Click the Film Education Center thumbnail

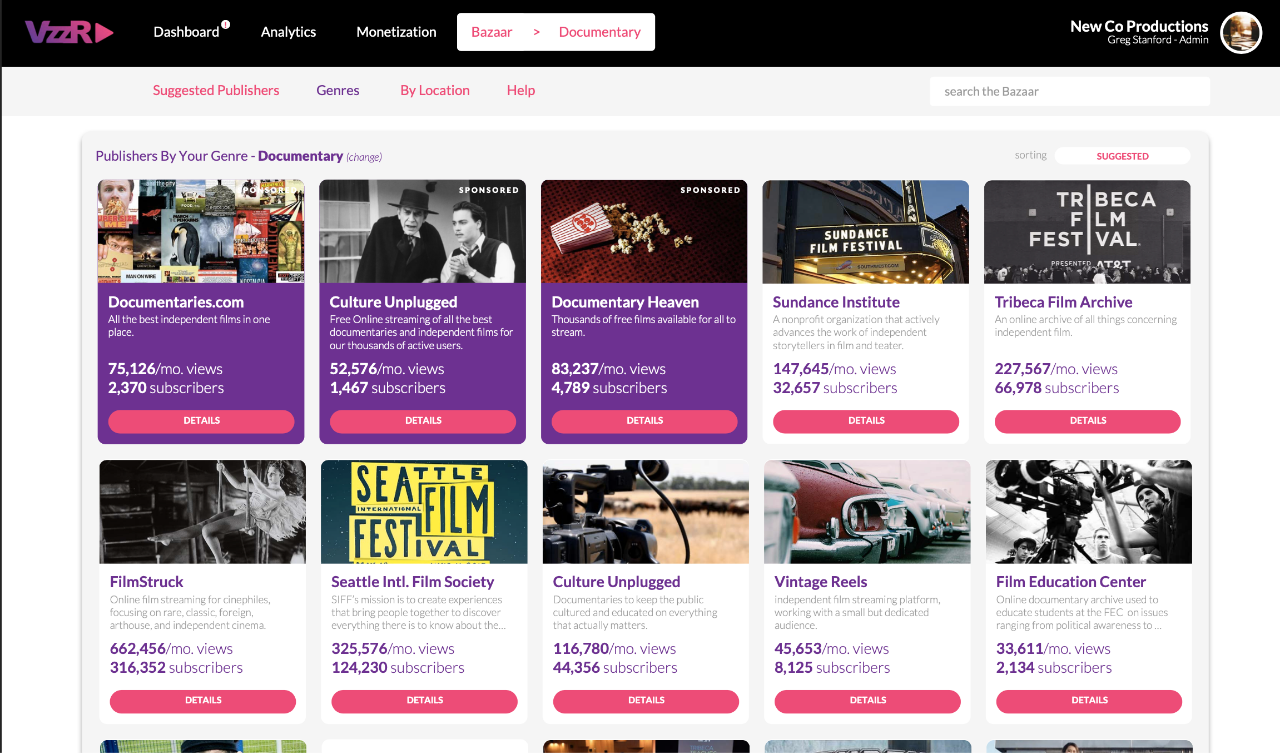click(1089, 511)
